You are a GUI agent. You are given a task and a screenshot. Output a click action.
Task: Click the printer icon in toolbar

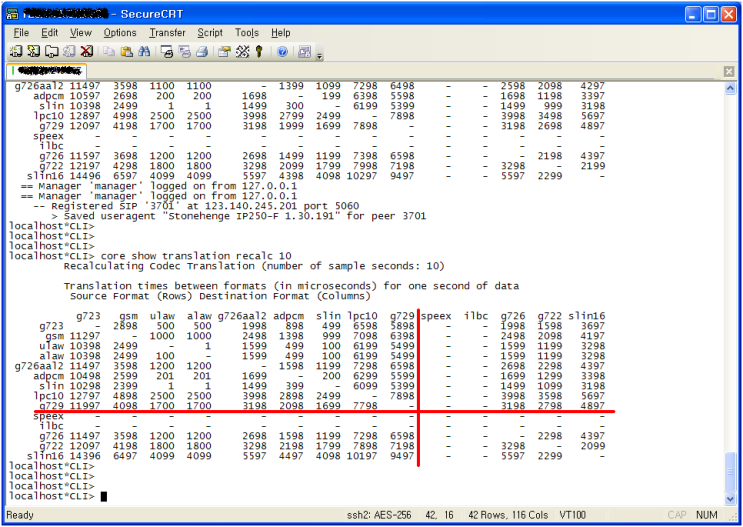tap(202, 51)
